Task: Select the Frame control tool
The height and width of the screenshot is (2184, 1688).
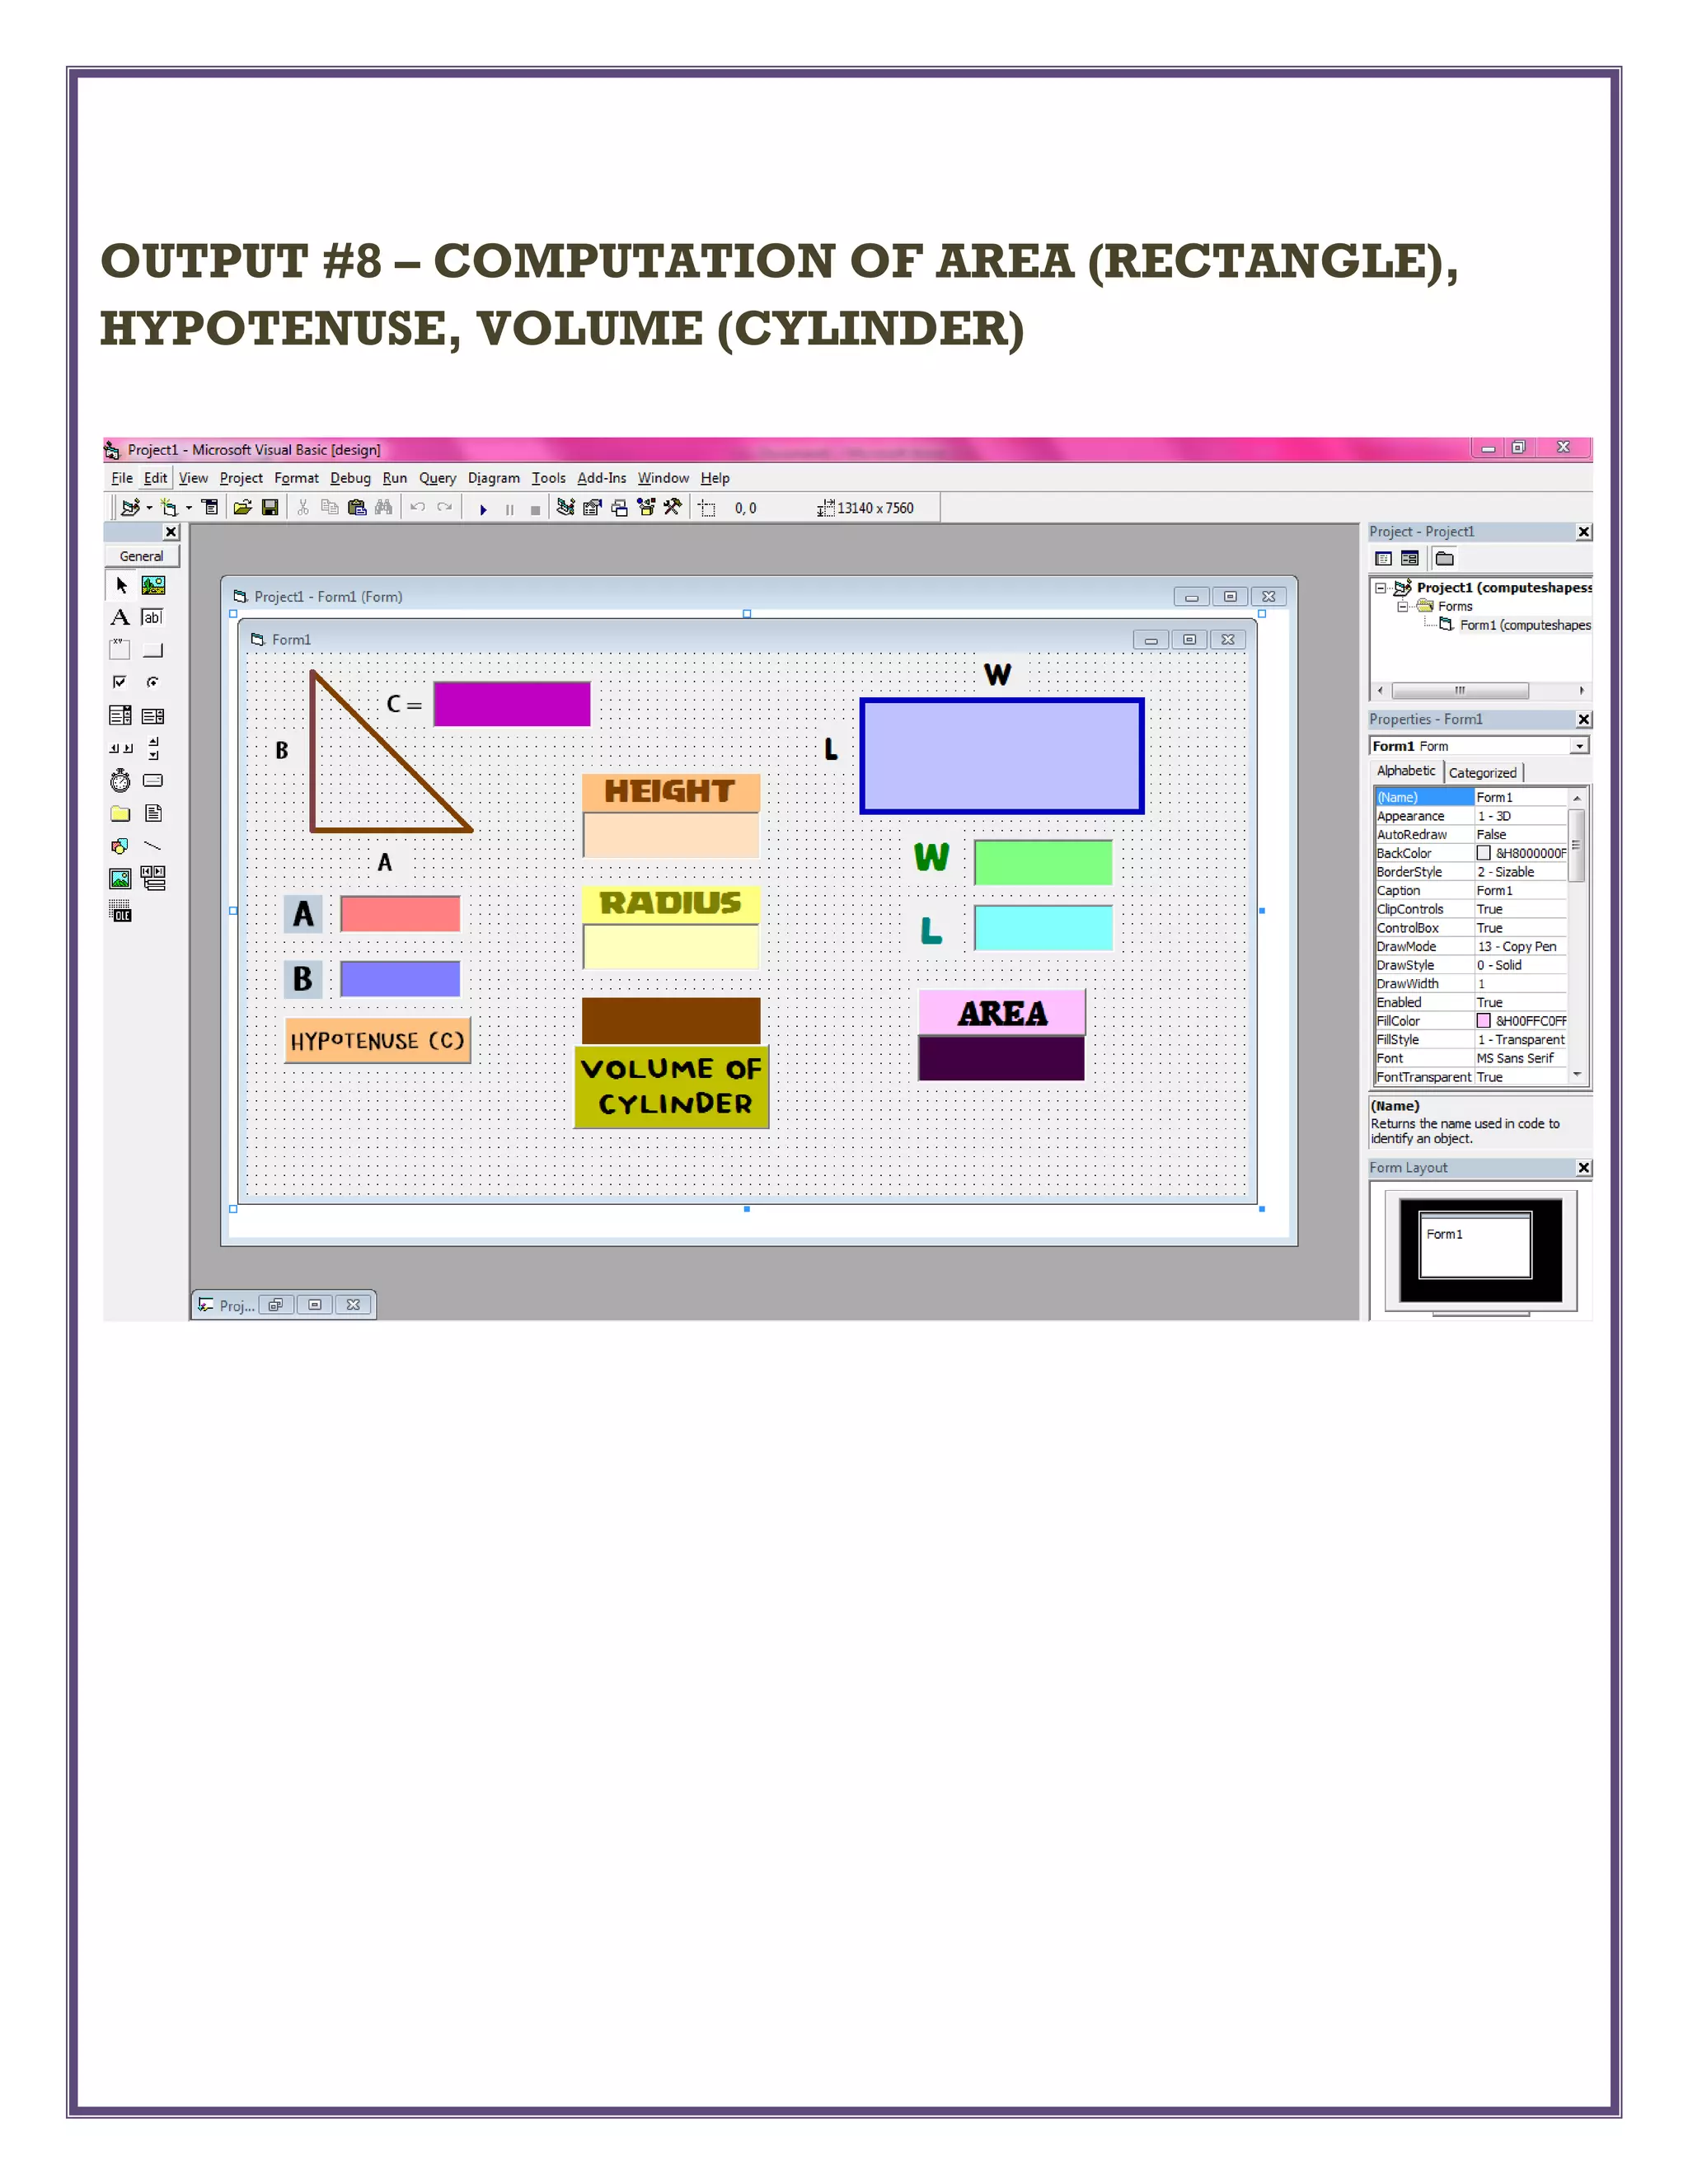Action: [x=121, y=650]
